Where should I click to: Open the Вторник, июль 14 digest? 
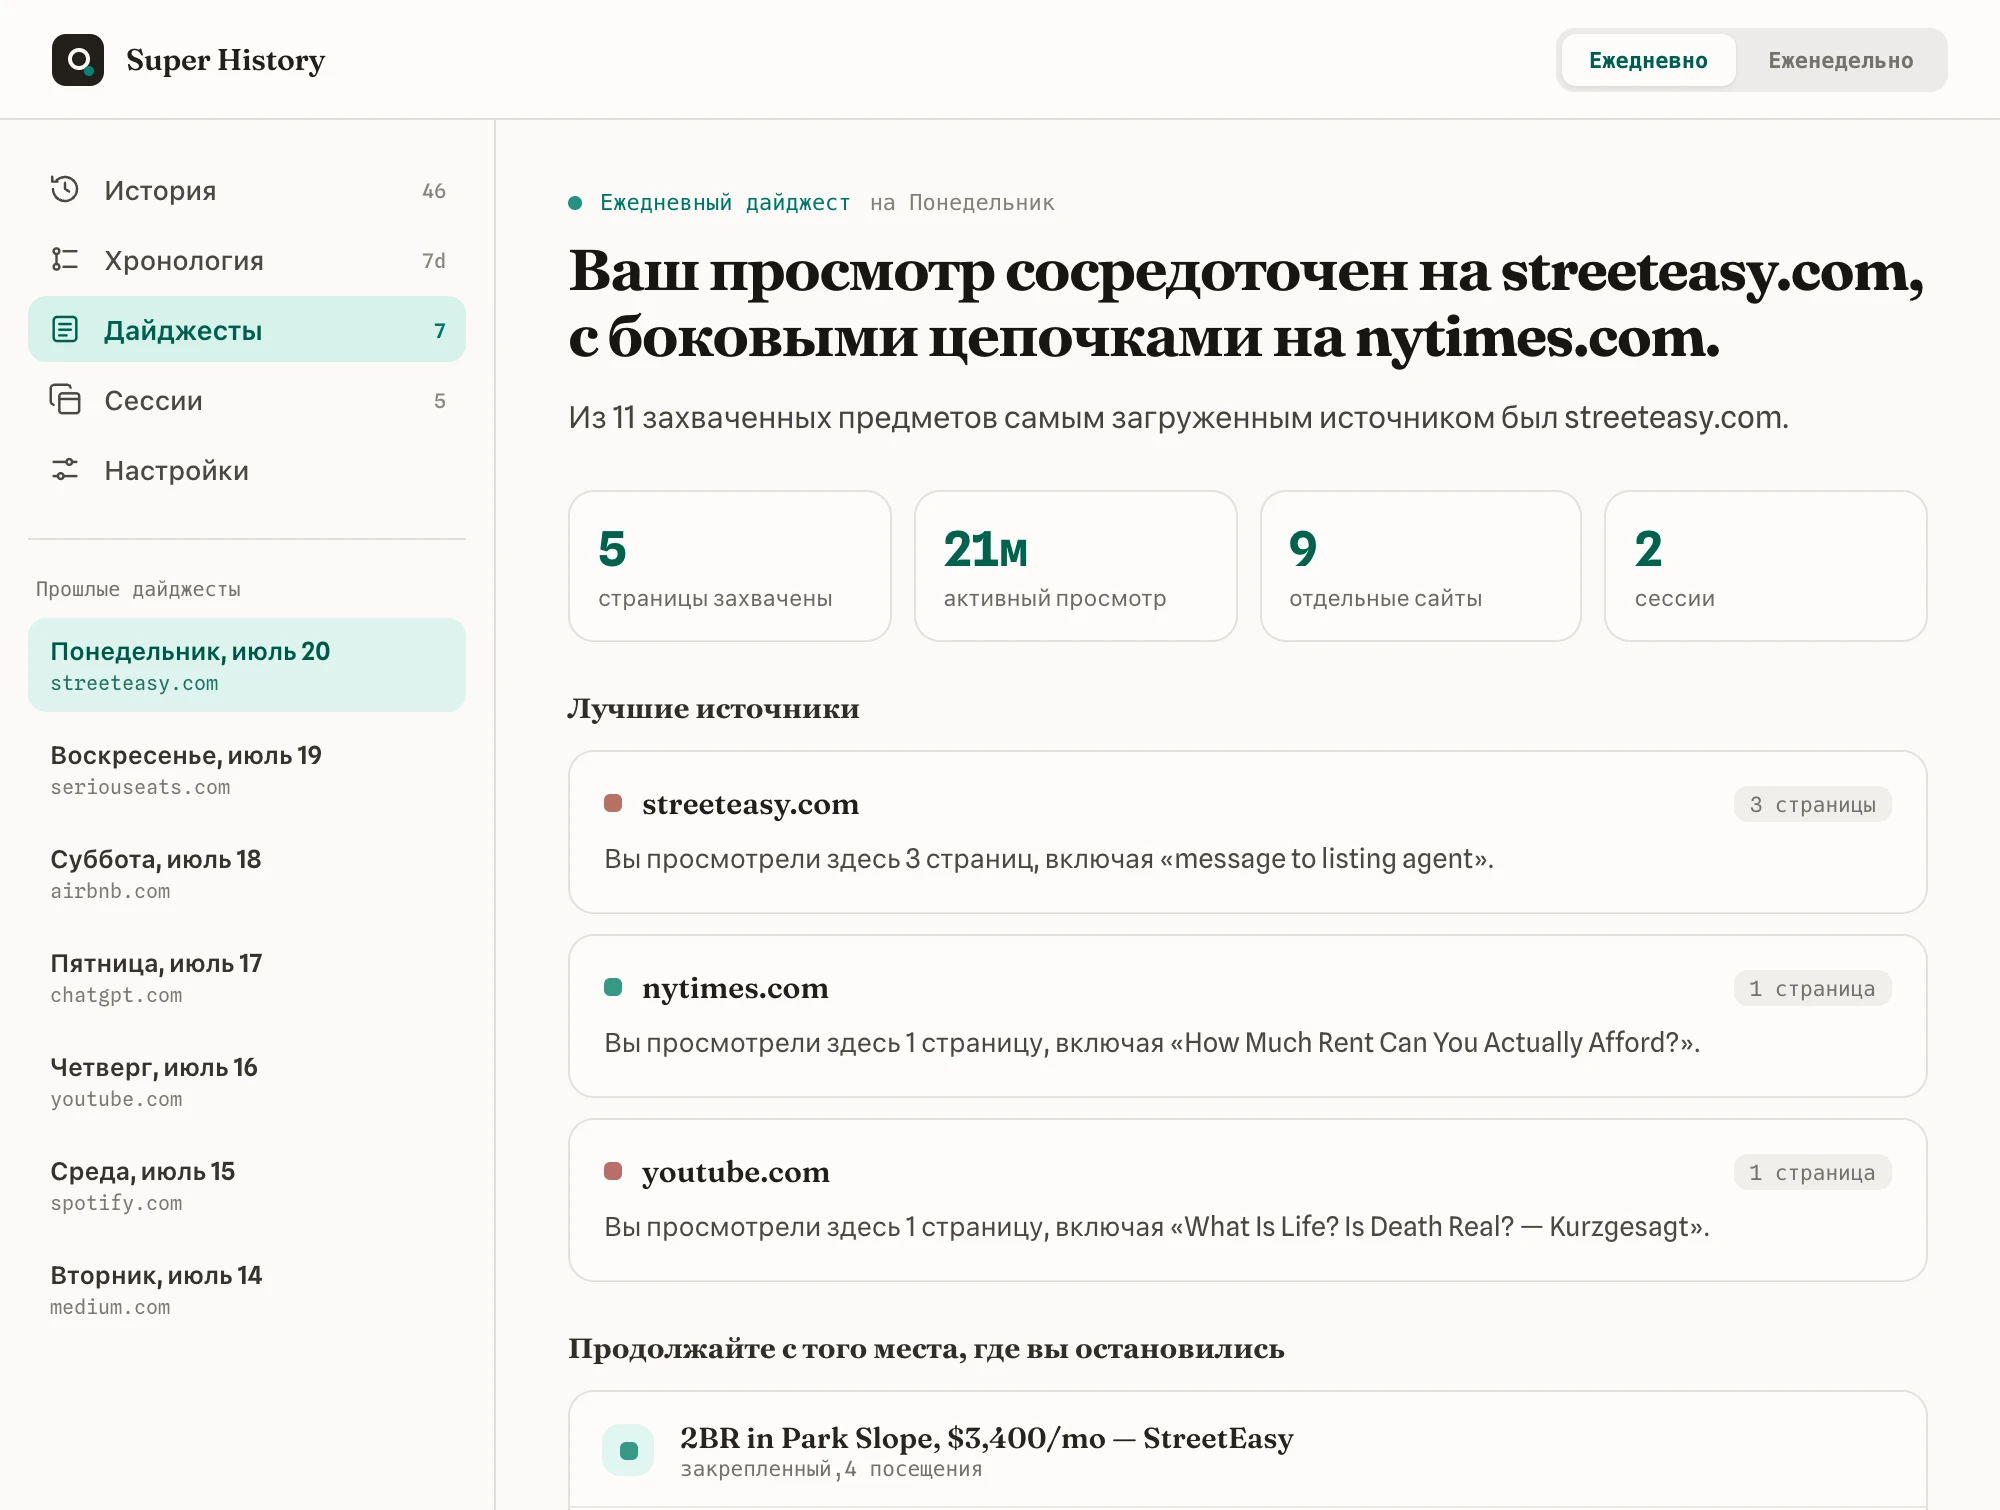coord(247,1289)
